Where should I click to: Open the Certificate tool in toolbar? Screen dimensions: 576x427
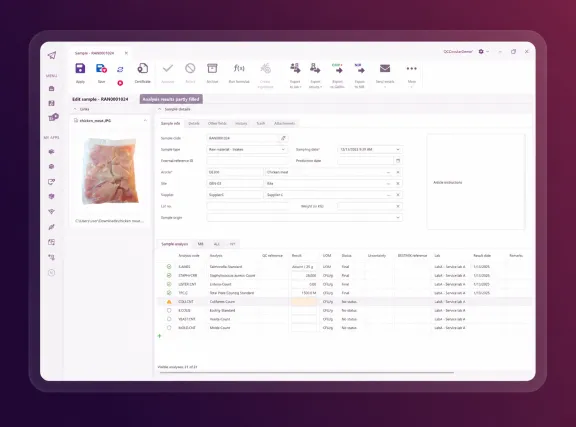pyautogui.click(x=143, y=69)
